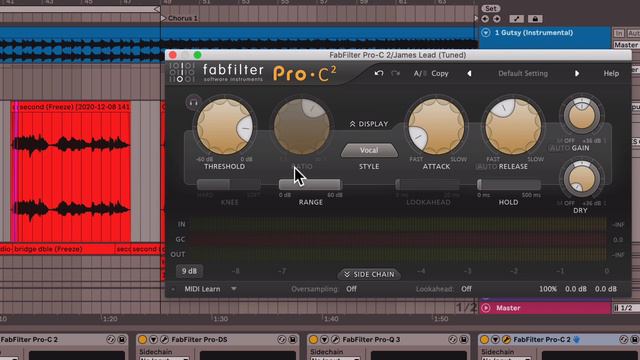640x360 pixels.
Task: Click the Dry knob
Action: click(x=582, y=179)
